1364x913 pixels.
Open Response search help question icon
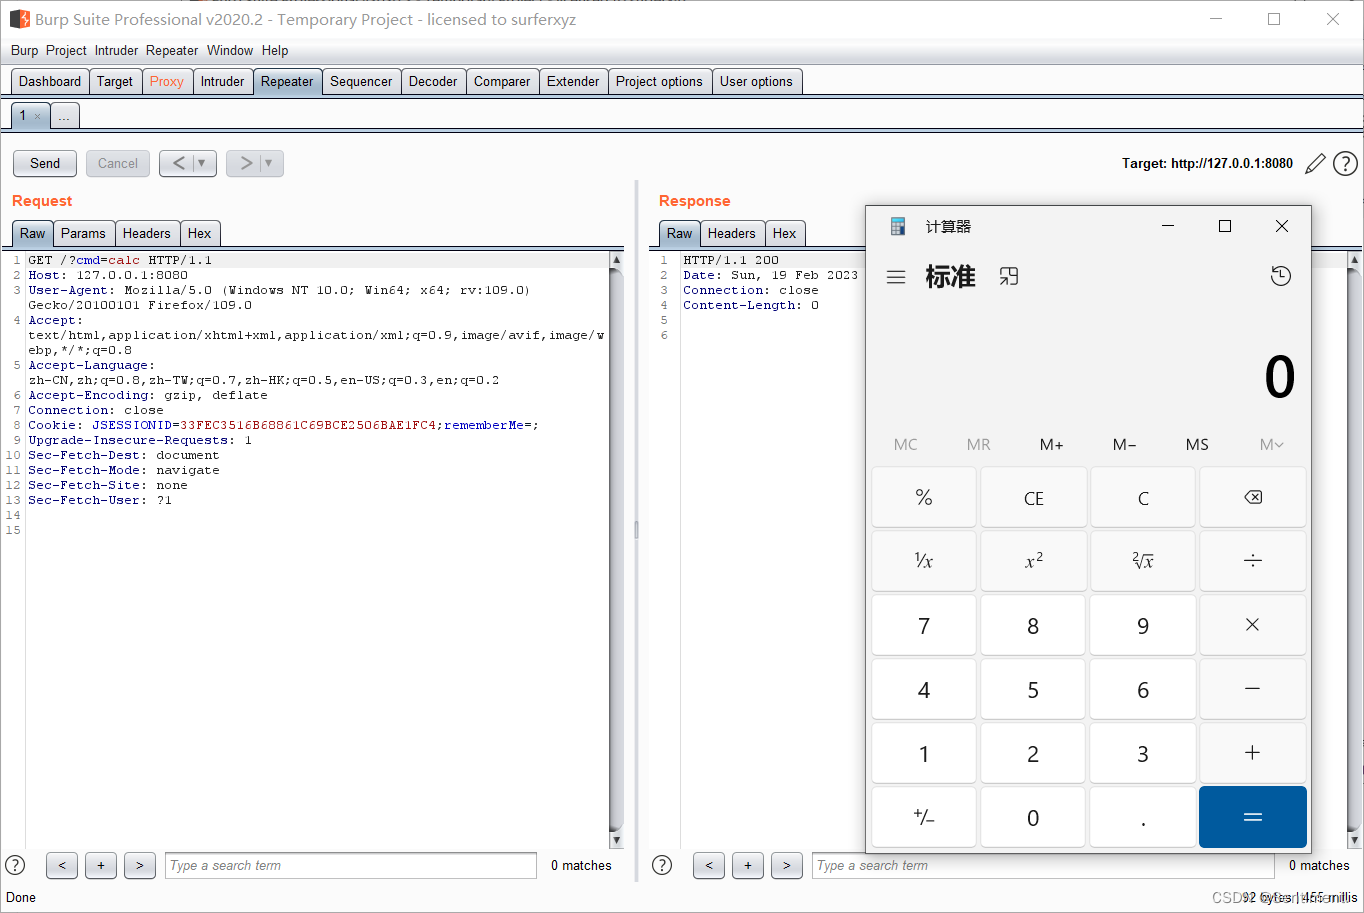click(x=662, y=865)
